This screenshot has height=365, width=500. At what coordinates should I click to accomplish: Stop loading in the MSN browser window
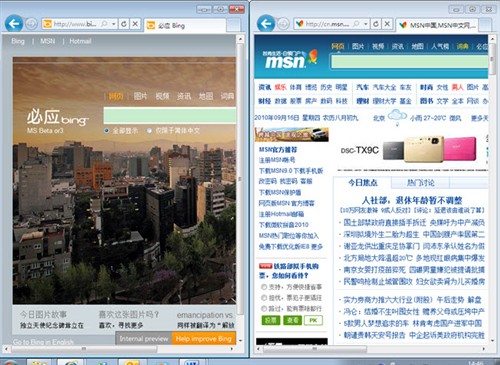click(x=387, y=24)
